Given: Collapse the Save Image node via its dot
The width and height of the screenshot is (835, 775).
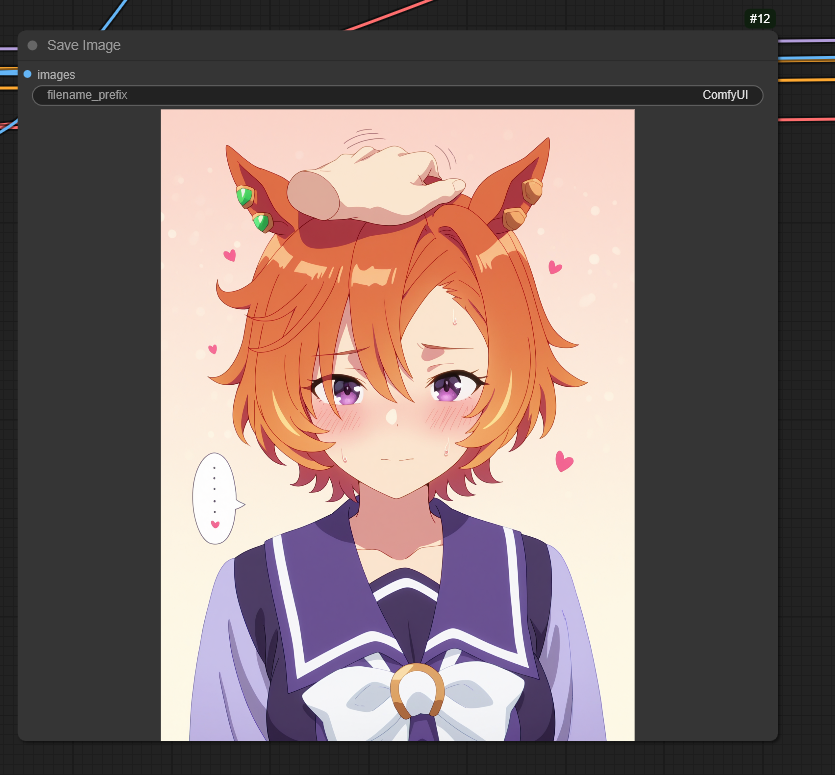Looking at the screenshot, I should point(32,45).
